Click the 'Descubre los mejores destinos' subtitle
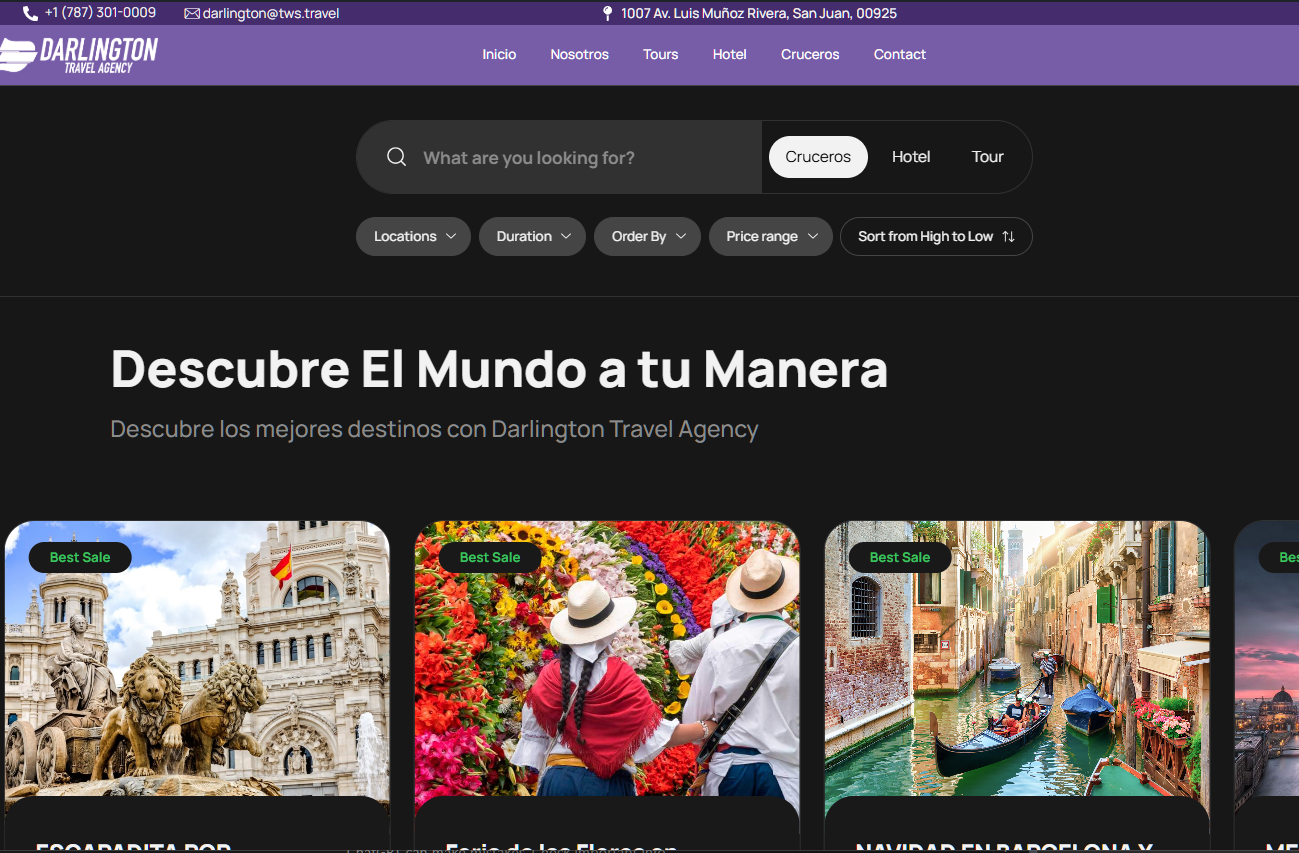 434,429
